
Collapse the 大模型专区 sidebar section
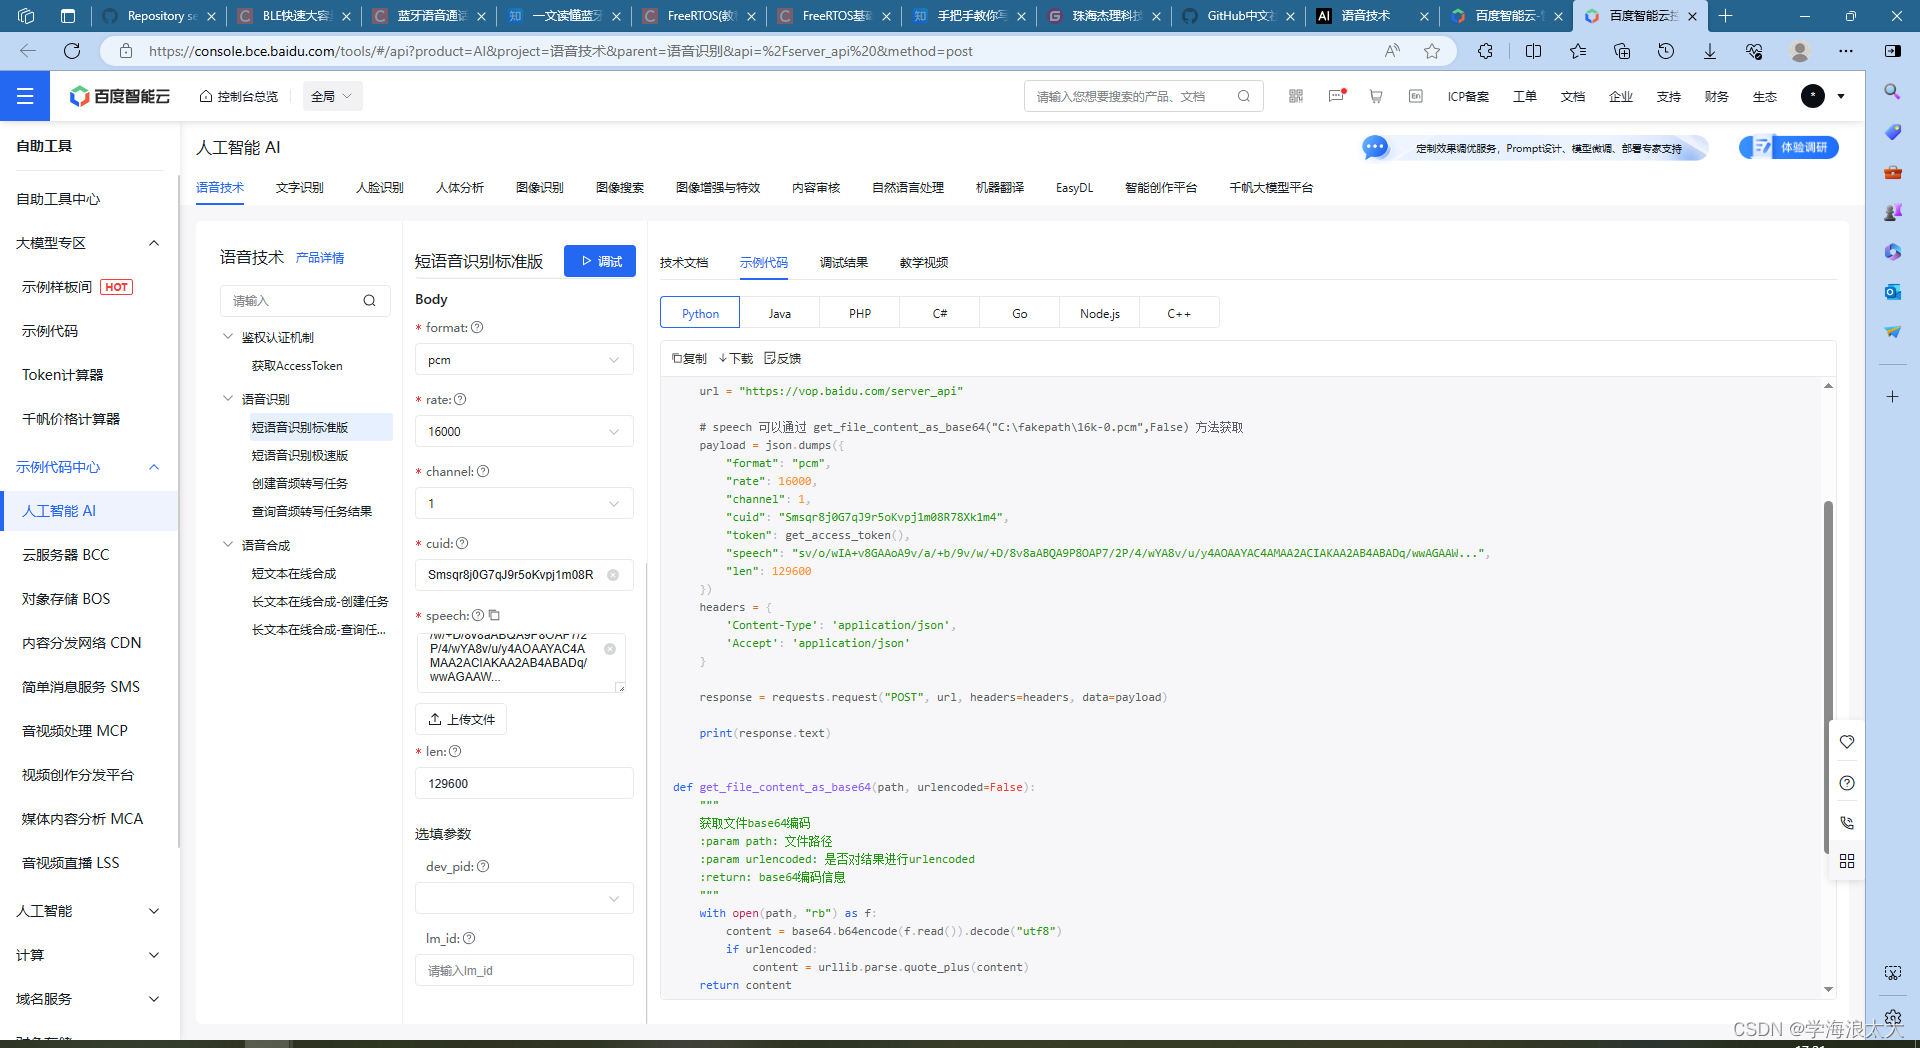[154, 243]
